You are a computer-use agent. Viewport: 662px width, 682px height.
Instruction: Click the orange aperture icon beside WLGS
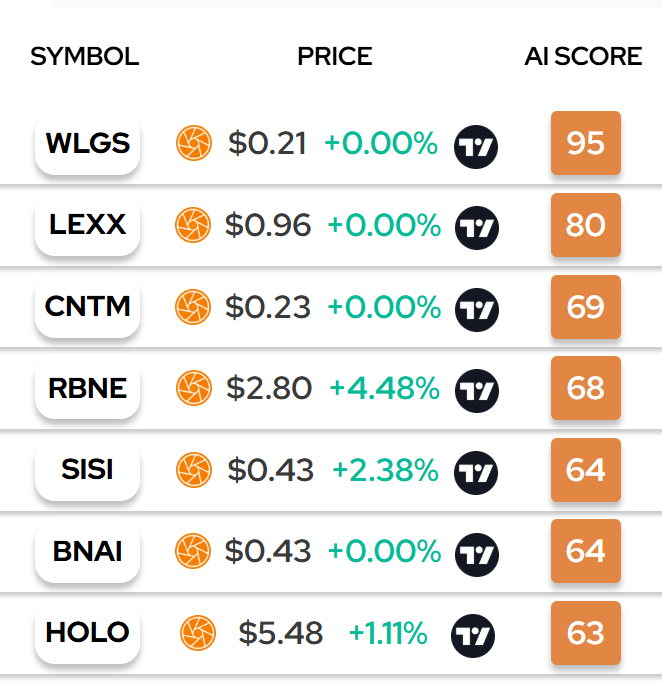[x=194, y=143]
